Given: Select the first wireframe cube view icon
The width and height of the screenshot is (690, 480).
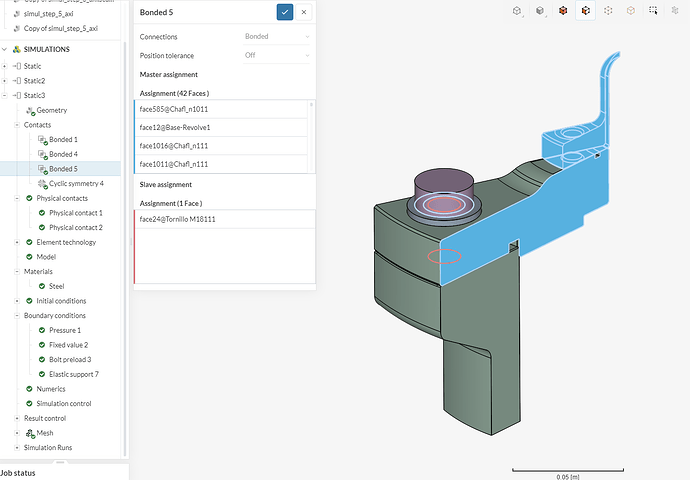Looking at the screenshot, I should point(517,12).
